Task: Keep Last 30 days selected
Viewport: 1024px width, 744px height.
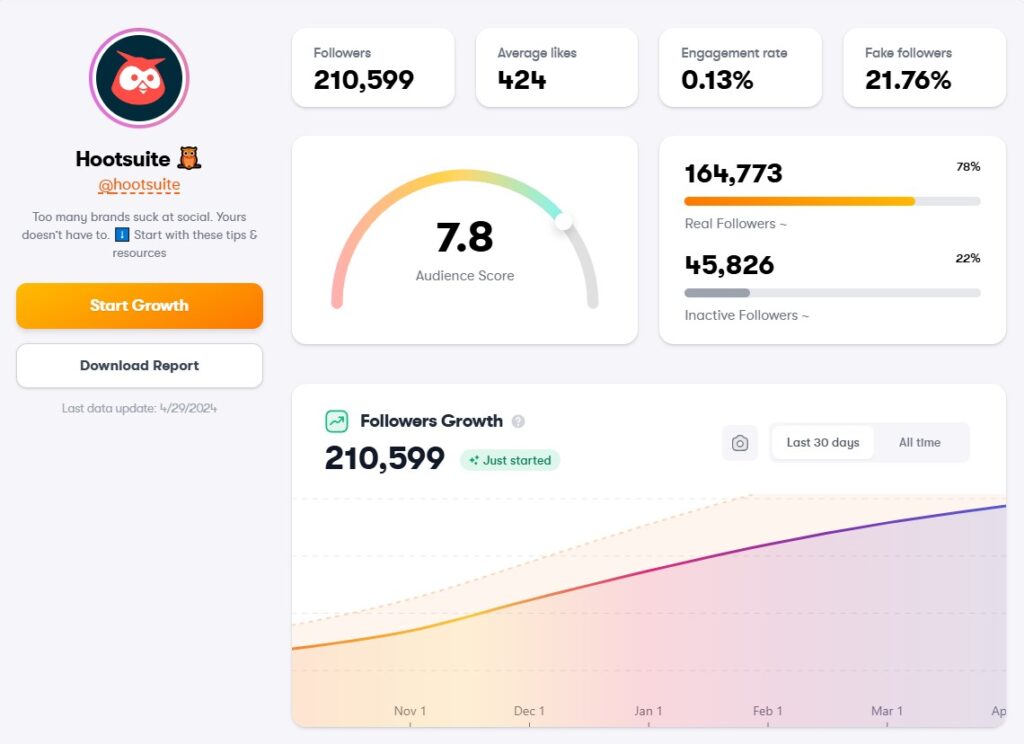Action: (x=822, y=442)
